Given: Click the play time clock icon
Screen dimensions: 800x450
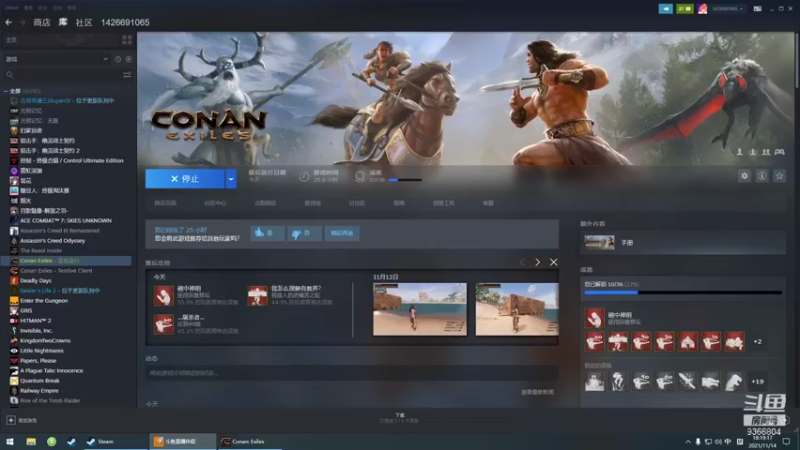Looking at the screenshot, I should (304, 177).
